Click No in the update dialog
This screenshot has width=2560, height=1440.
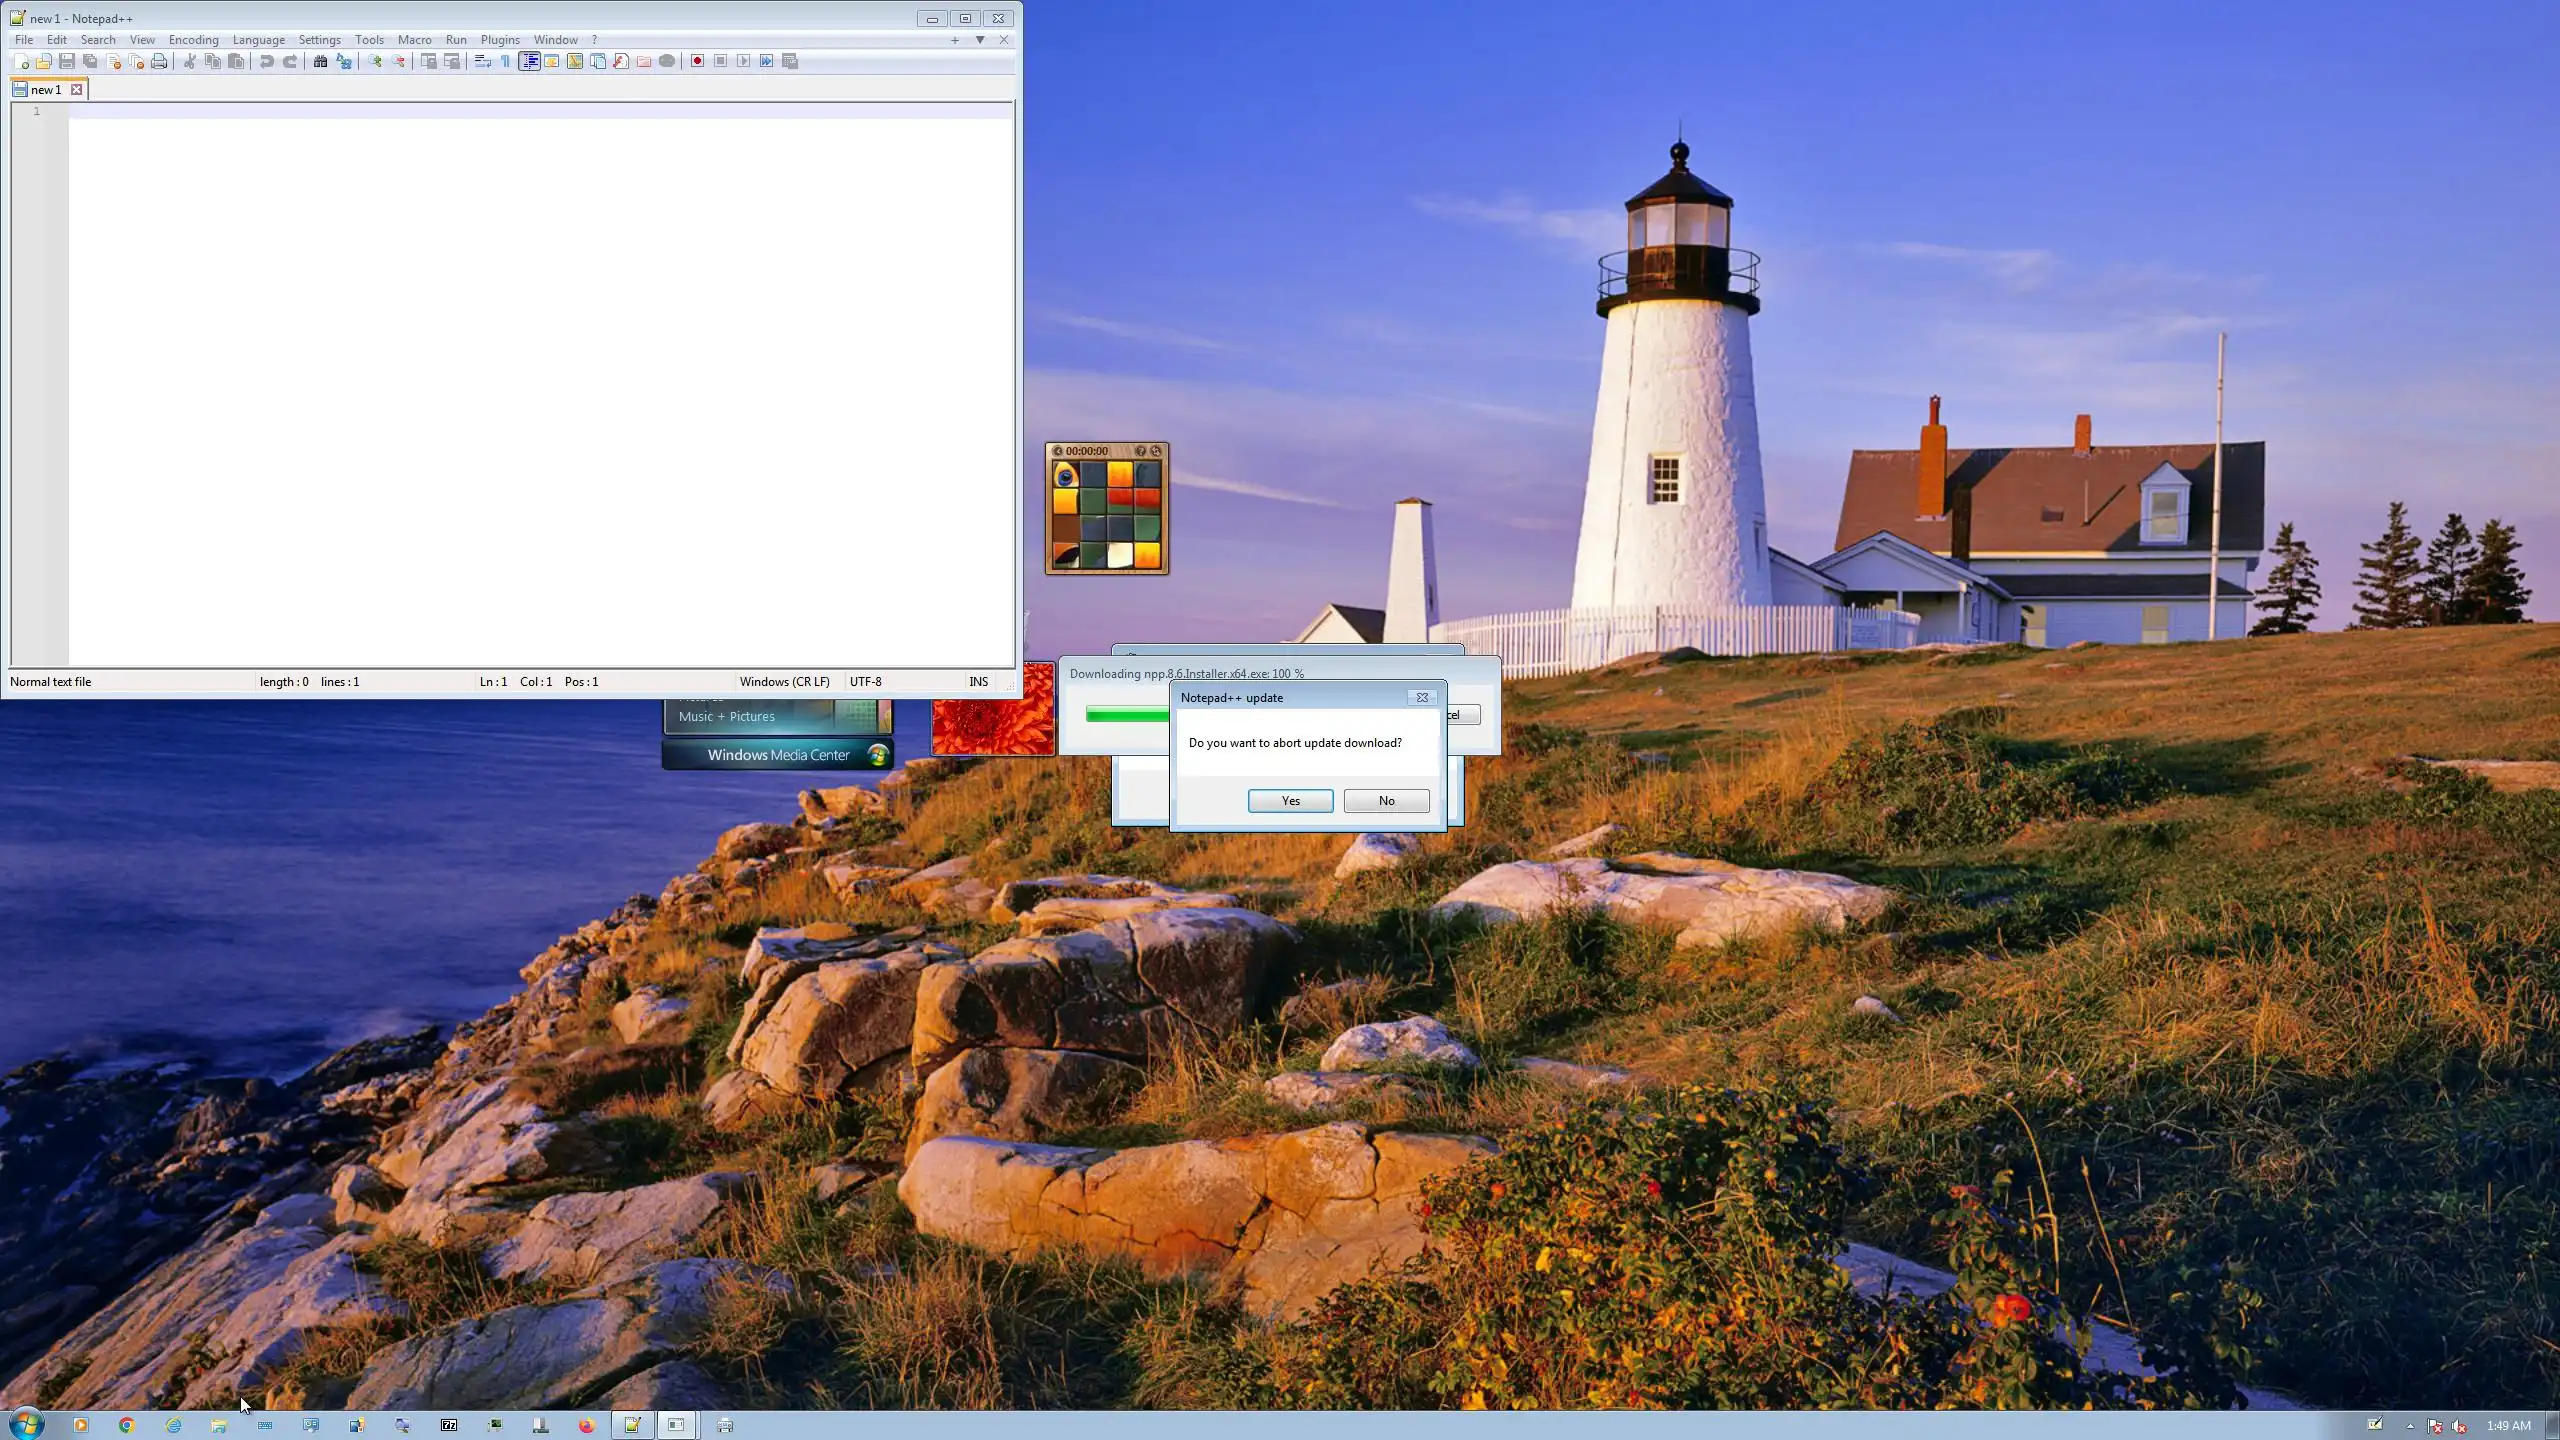click(1386, 801)
